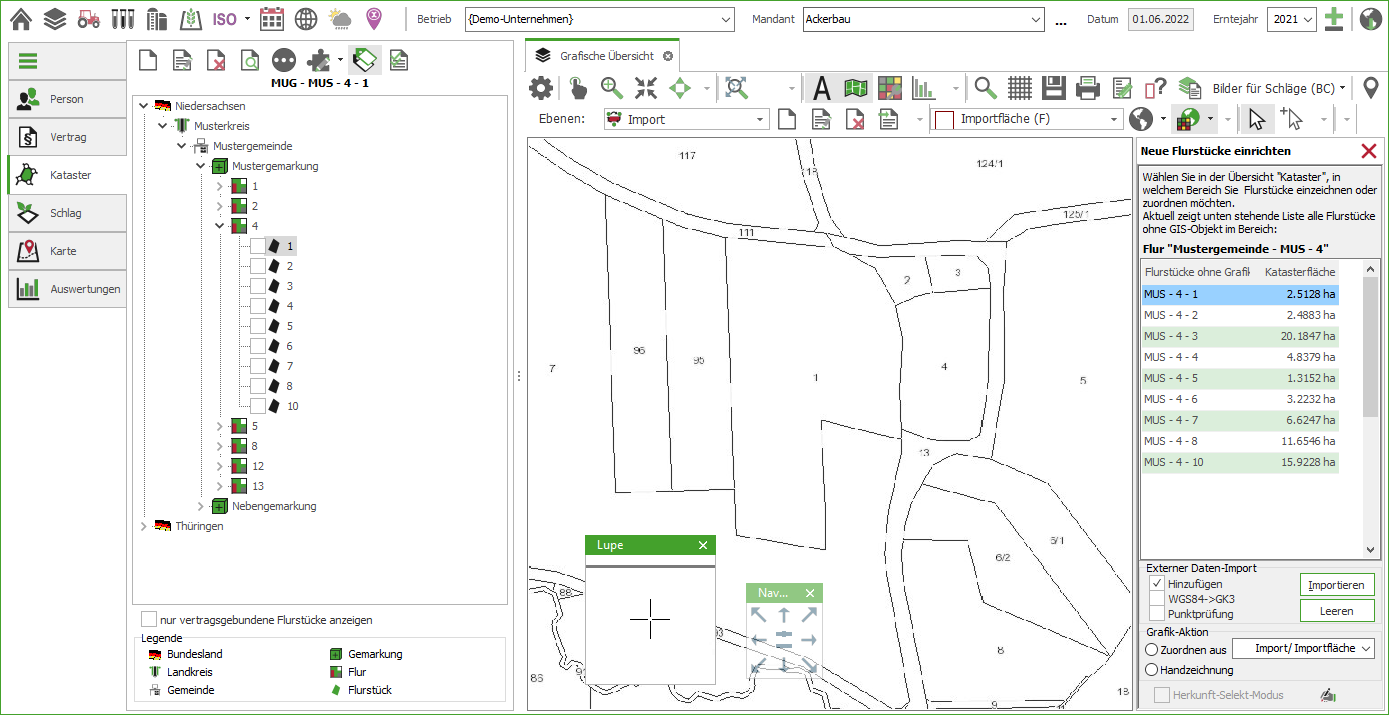Click the Importfläche color swatch box
This screenshot has height=715, width=1389.
(943, 120)
